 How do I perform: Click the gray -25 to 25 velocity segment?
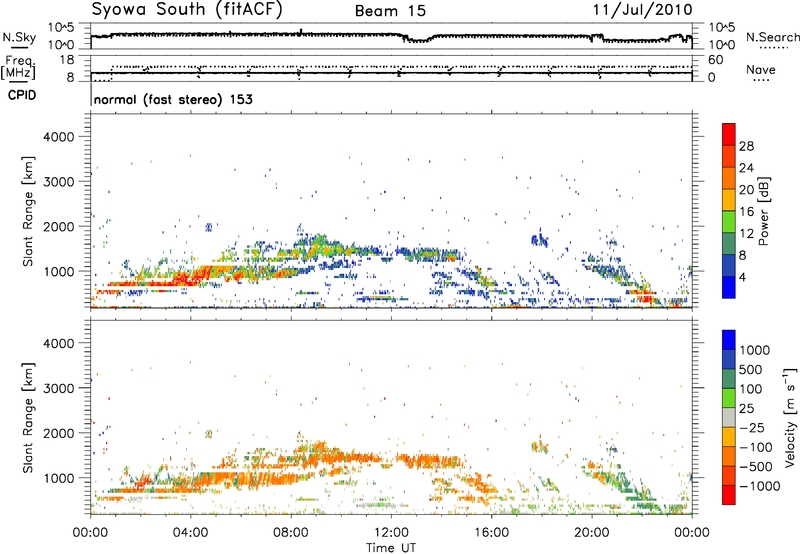point(729,417)
